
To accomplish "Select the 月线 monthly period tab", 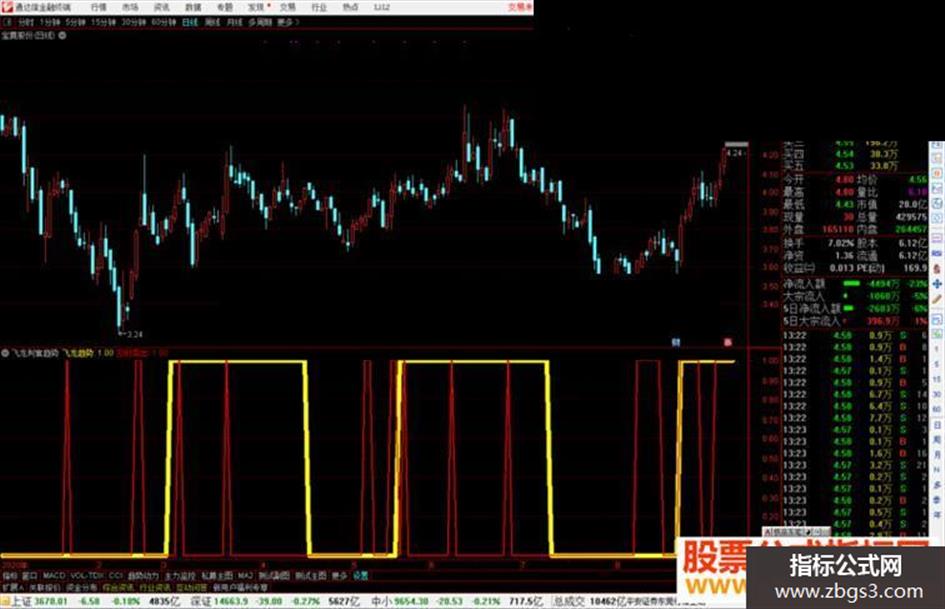I will point(234,22).
